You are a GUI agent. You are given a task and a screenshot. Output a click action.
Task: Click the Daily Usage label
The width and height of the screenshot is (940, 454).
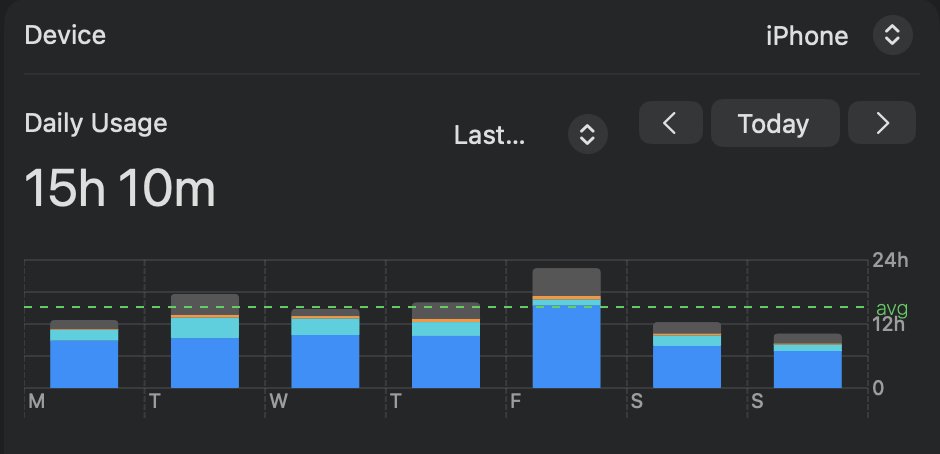coord(96,124)
